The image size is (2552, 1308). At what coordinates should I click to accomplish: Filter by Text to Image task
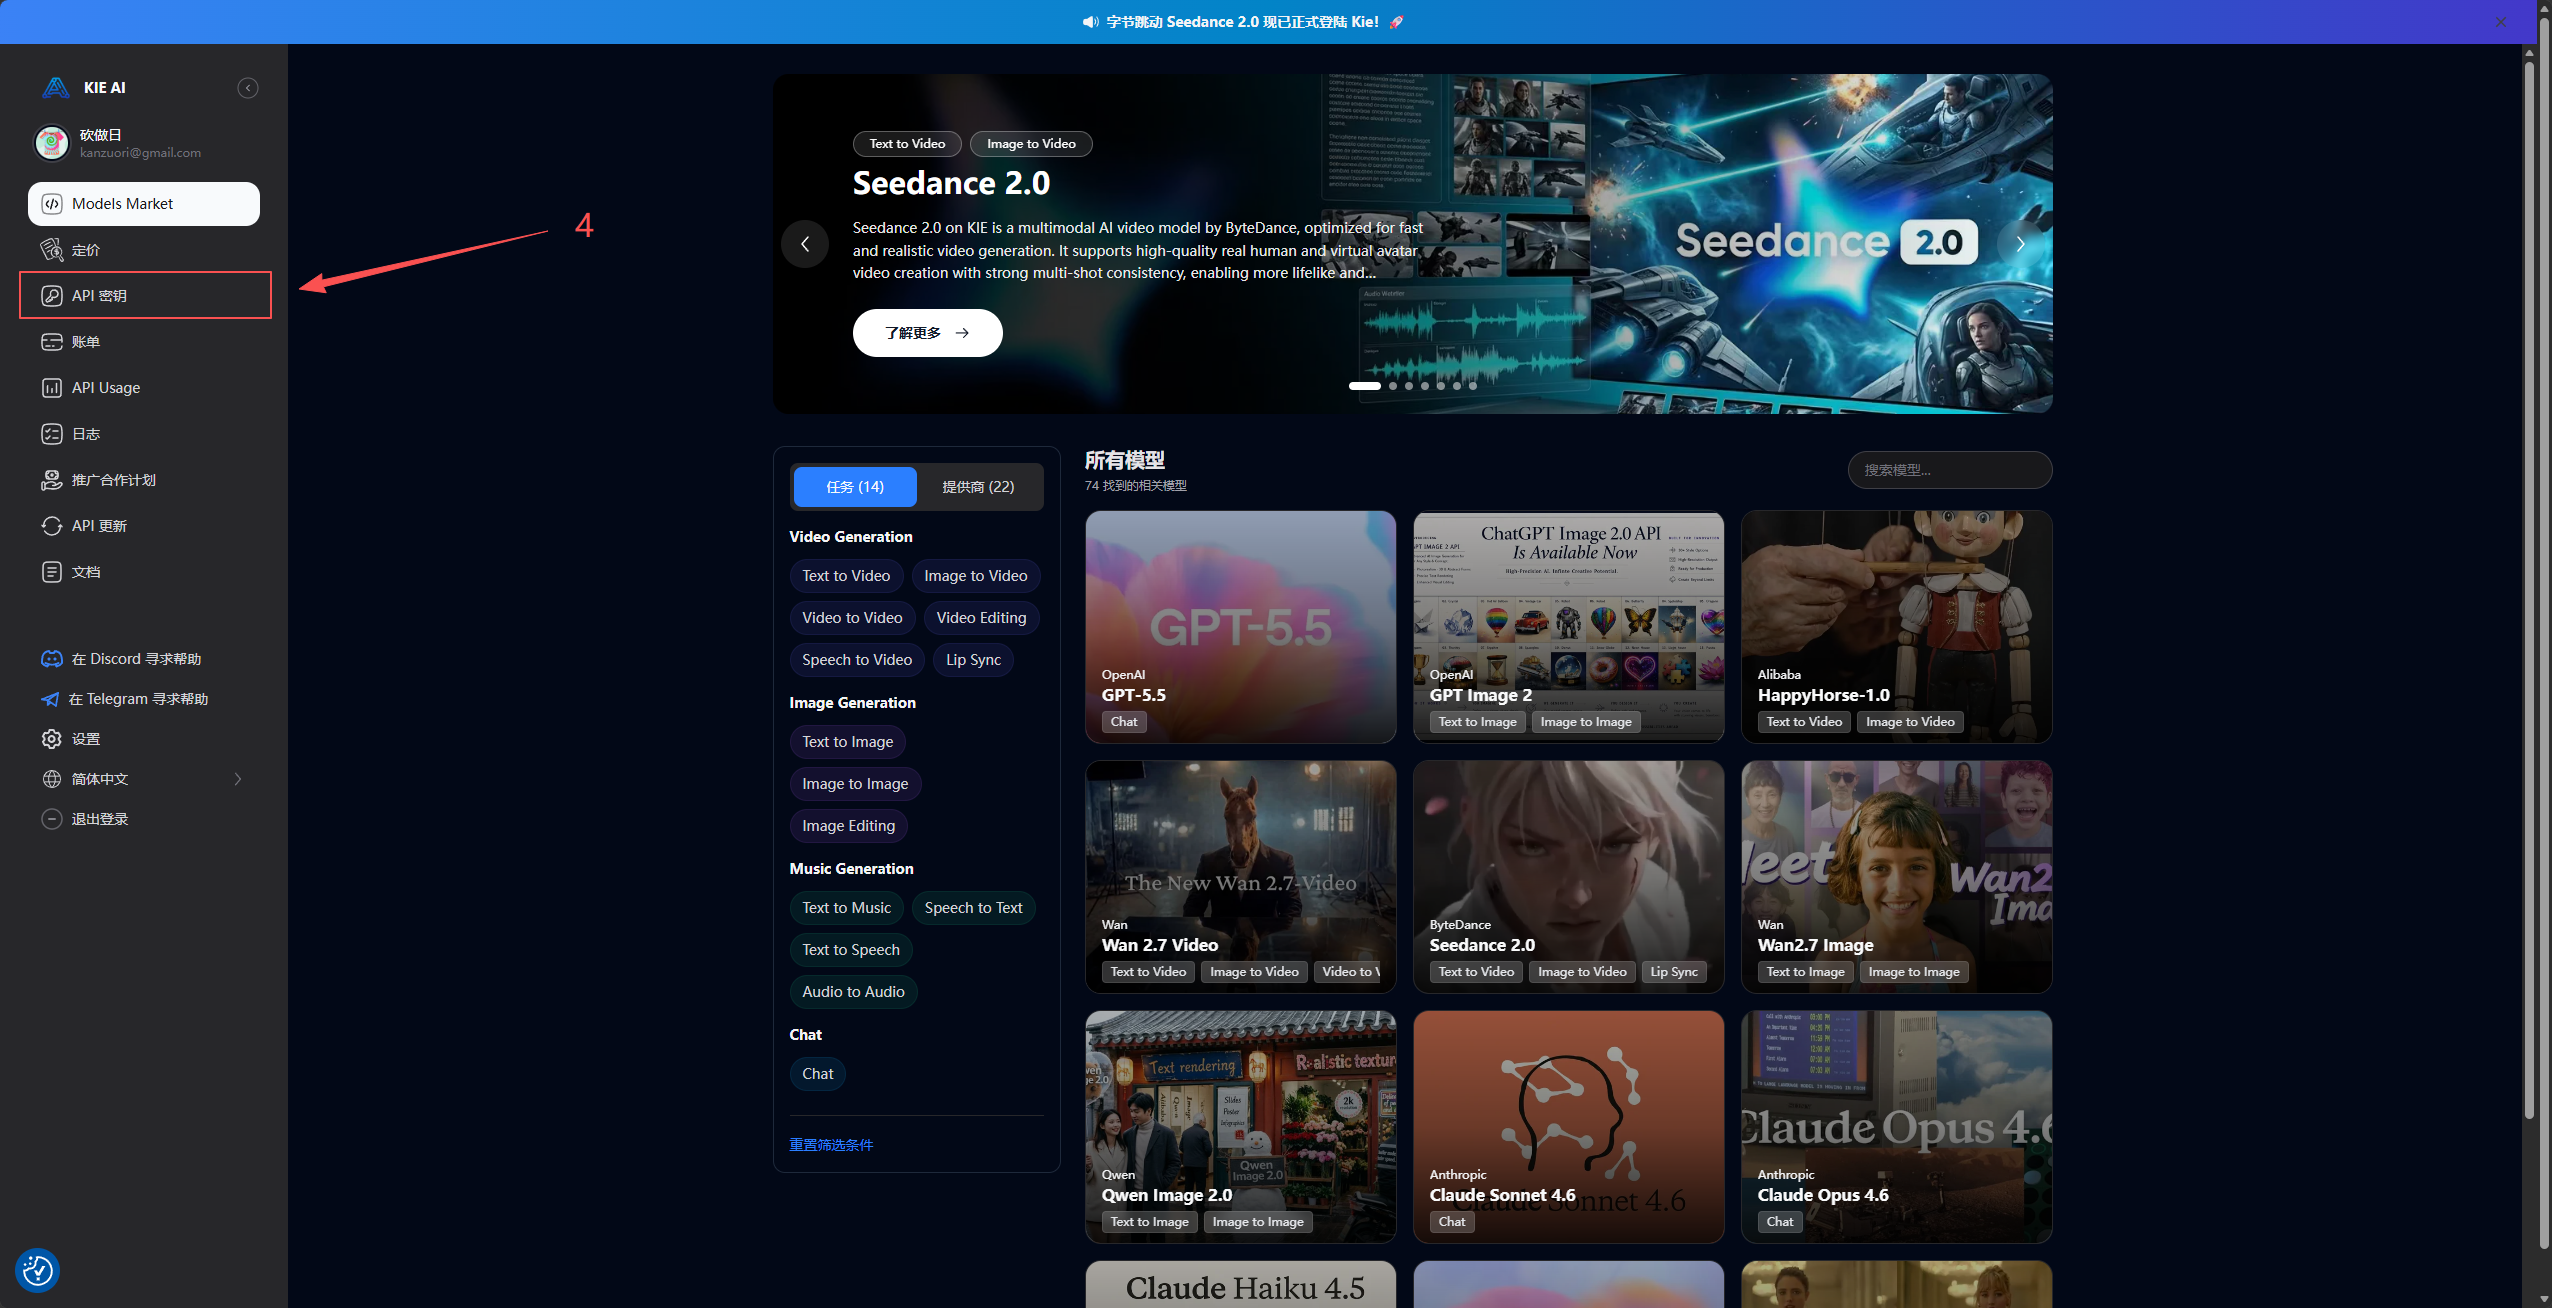(848, 742)
